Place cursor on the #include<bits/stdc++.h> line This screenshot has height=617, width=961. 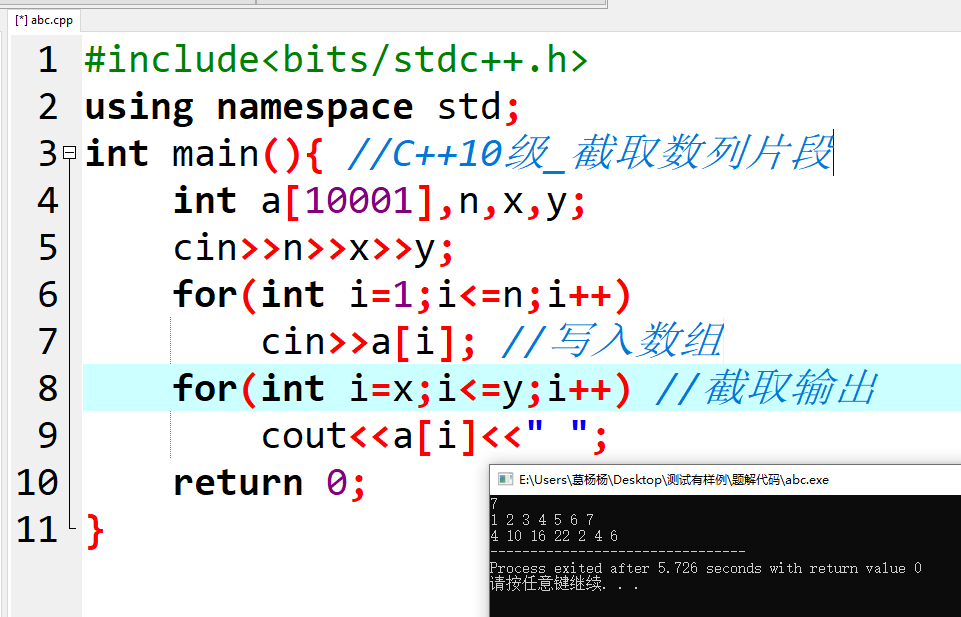pyautogui.click(x=336, y=60)
